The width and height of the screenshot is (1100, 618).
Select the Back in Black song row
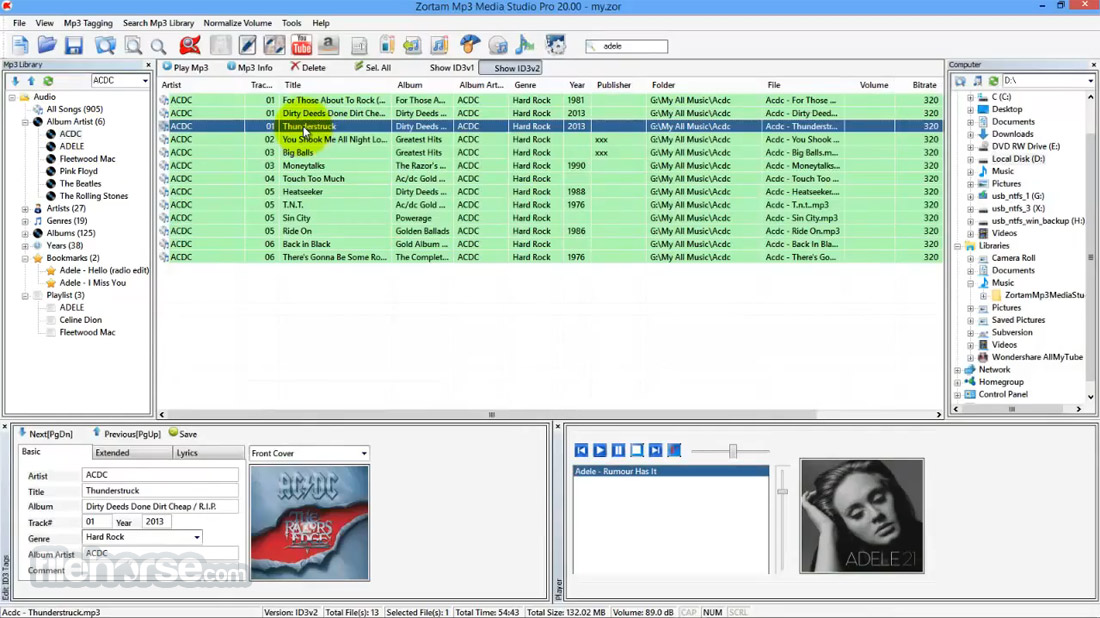549,244
